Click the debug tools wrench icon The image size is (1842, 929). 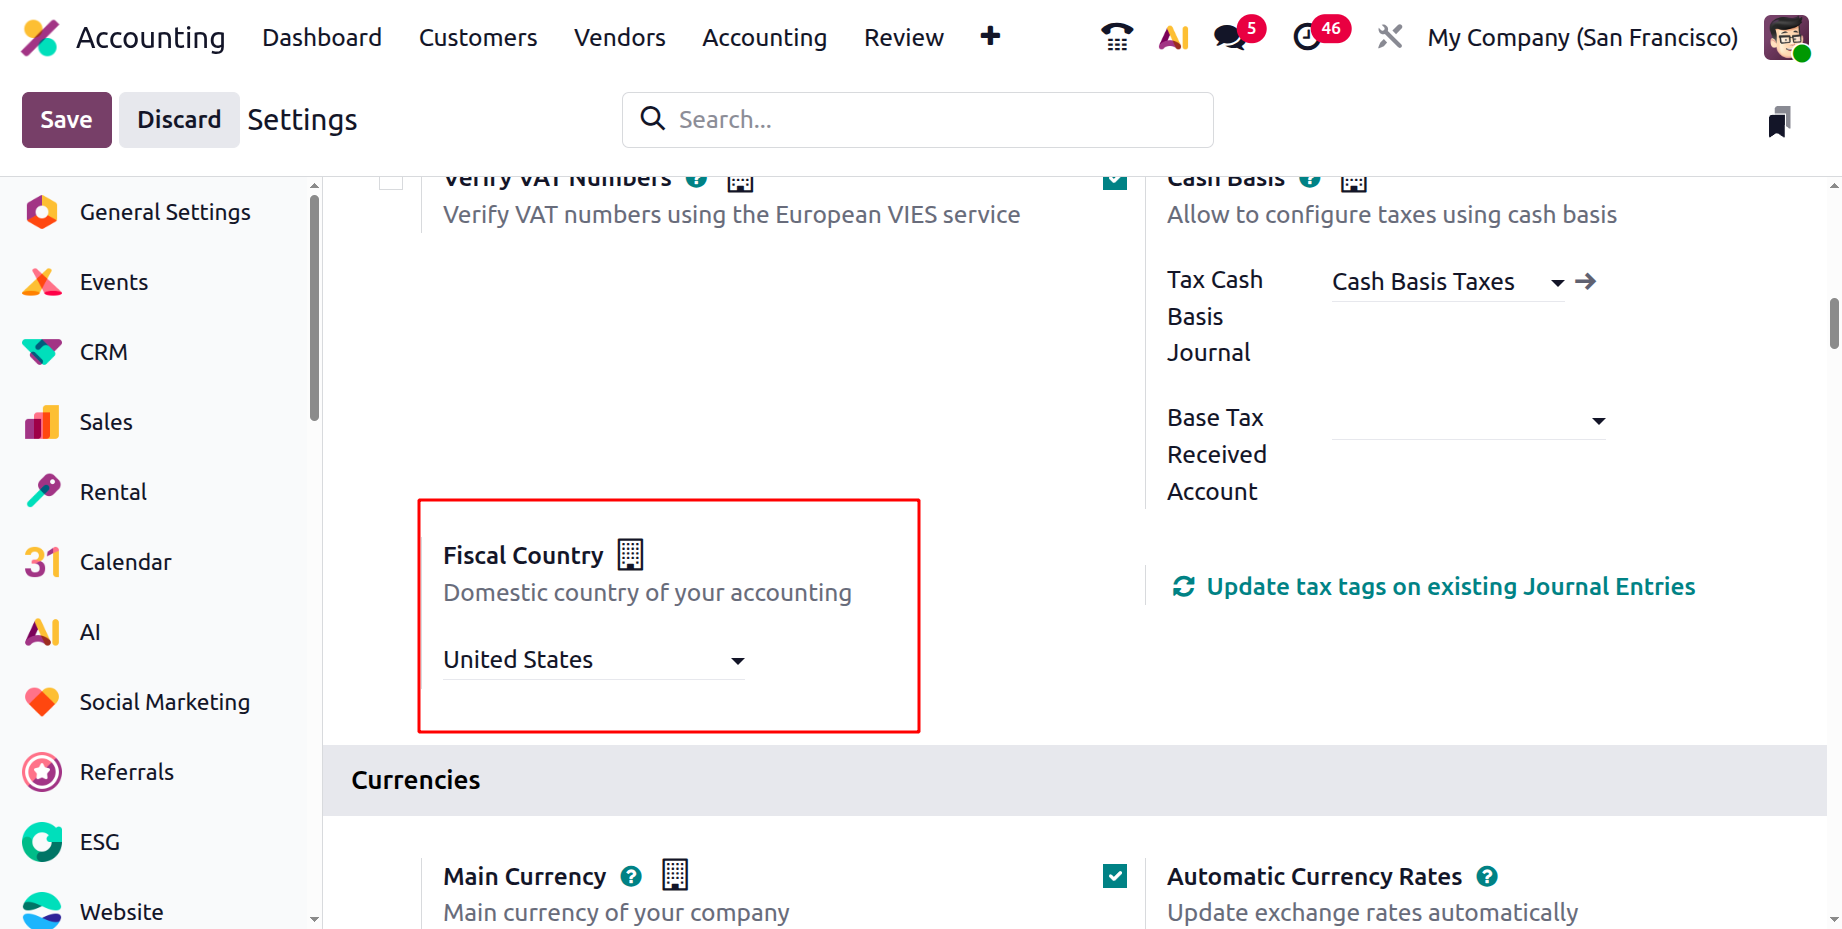[x=1389, y=37]
